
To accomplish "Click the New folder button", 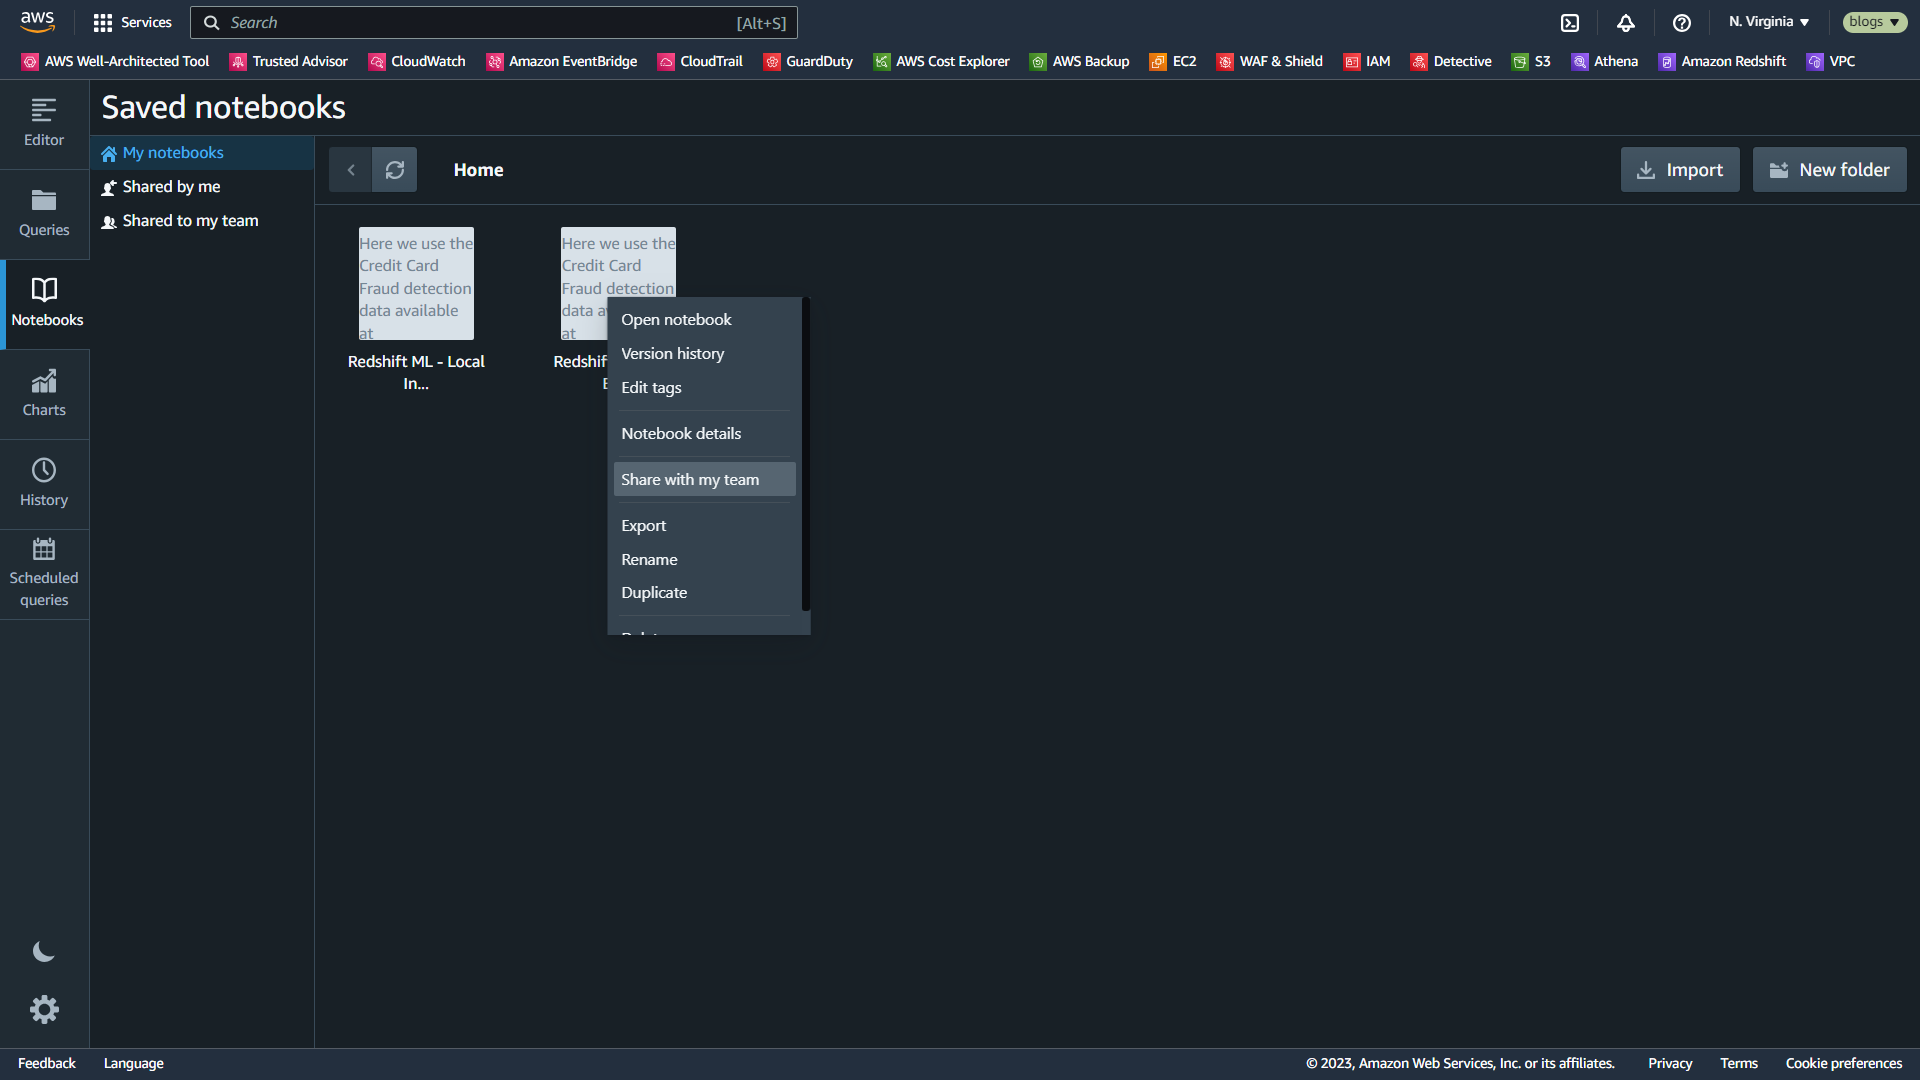I will coord(1829,170).
